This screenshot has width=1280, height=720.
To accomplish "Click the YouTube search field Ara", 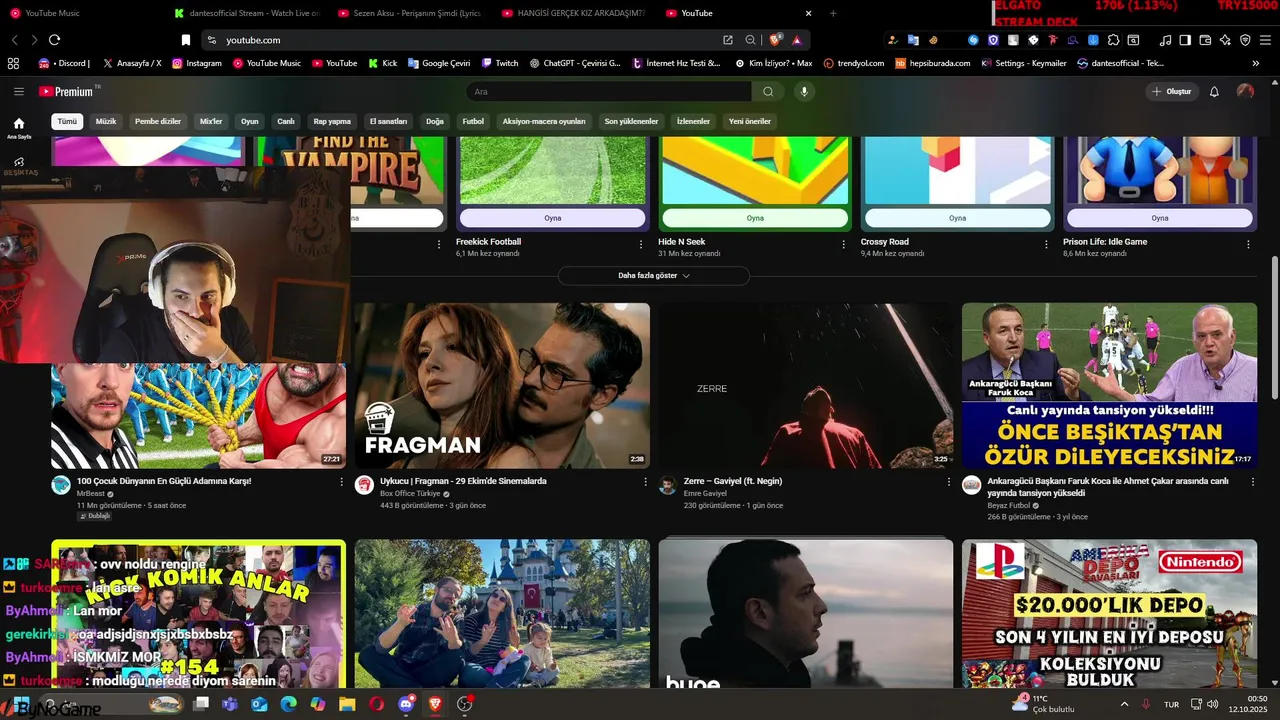I will (x=609, y=91).
